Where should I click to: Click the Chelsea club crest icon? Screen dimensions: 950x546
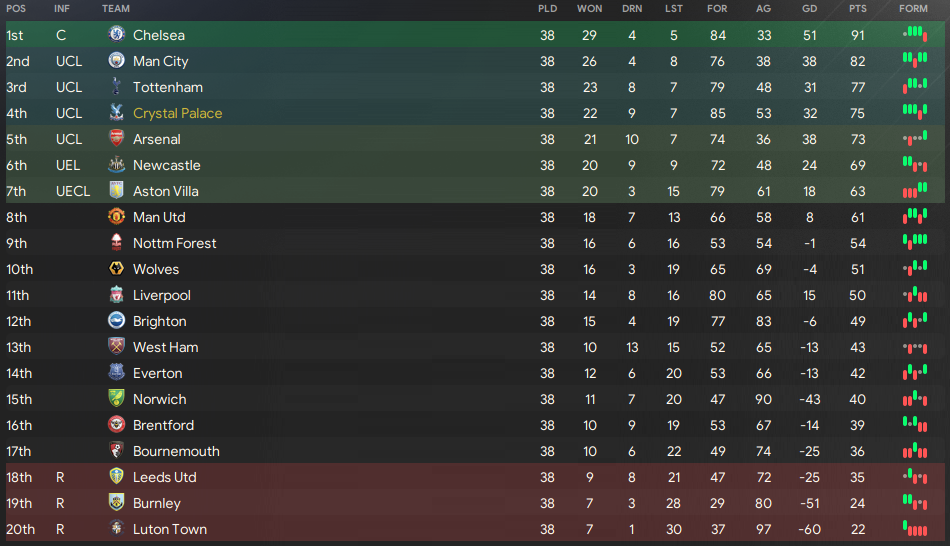click(116, 35)
